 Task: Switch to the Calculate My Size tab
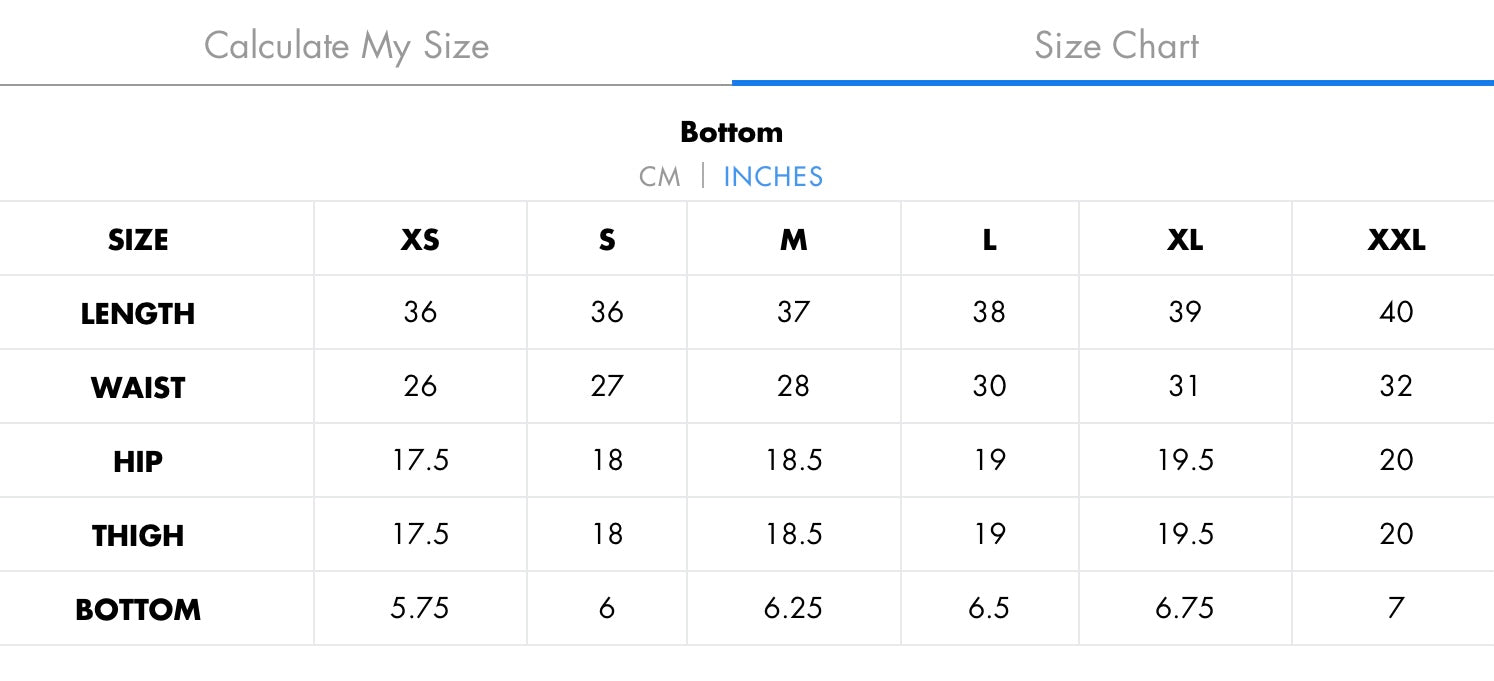point(346,46)
